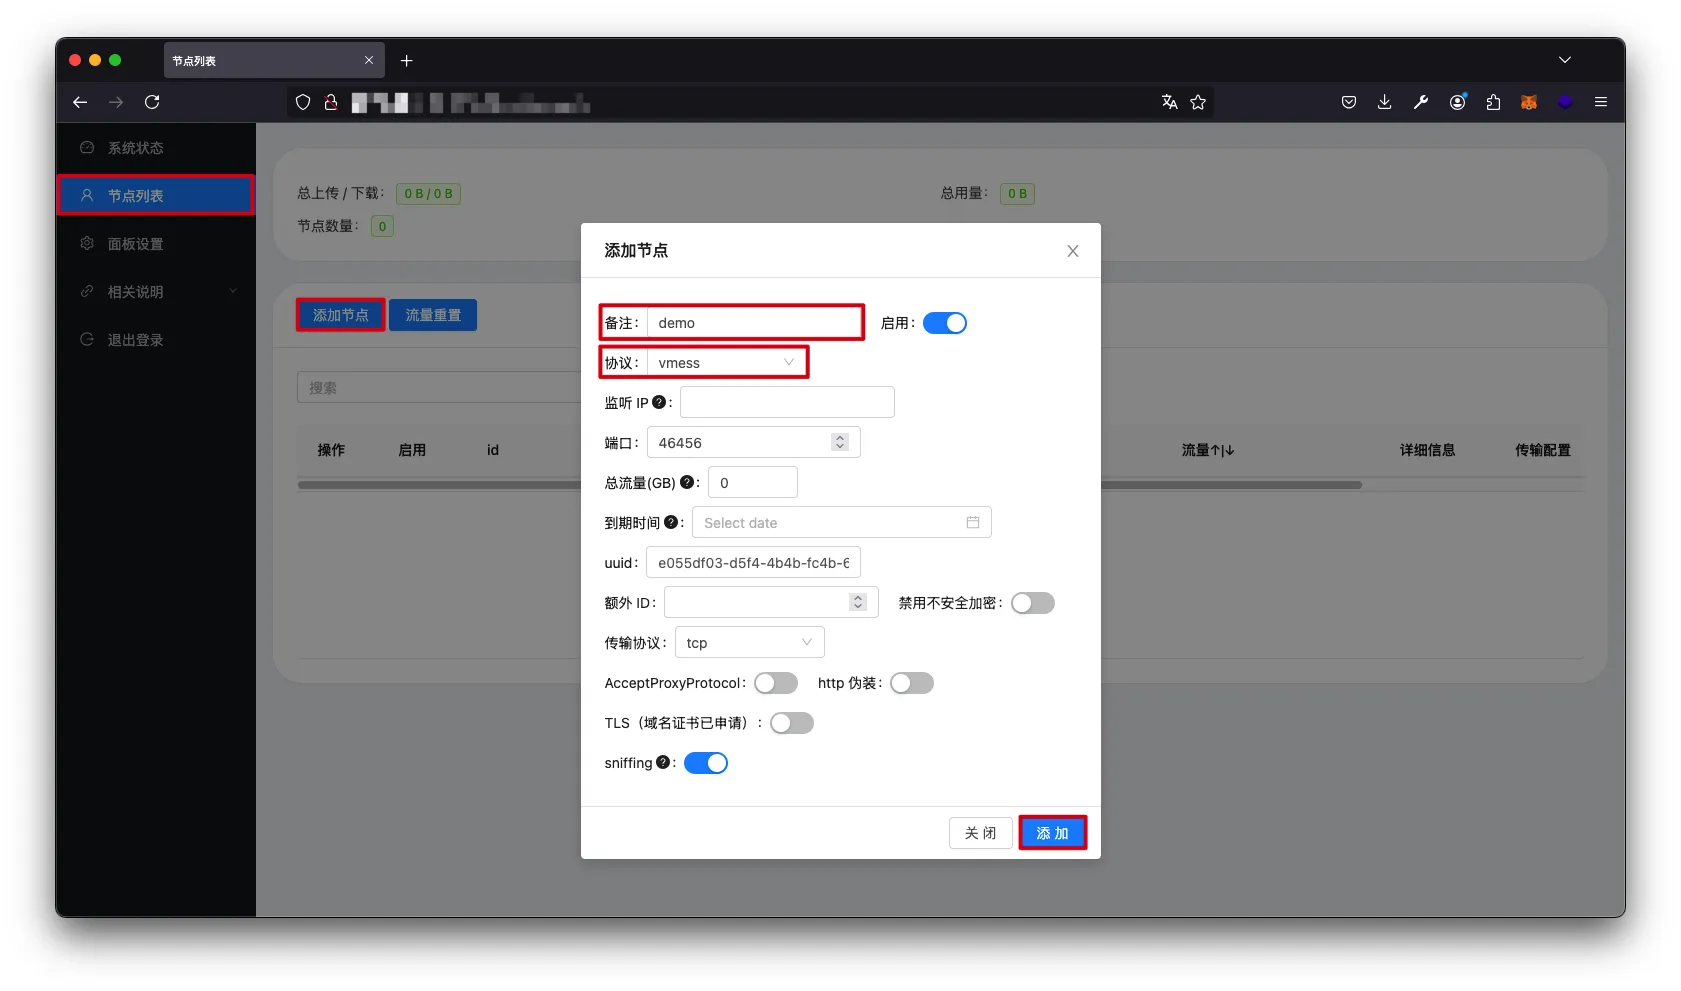Bookmark this page with the star icon
The height and width of the screenshot is (991, 1681).
click(1198, 102)
